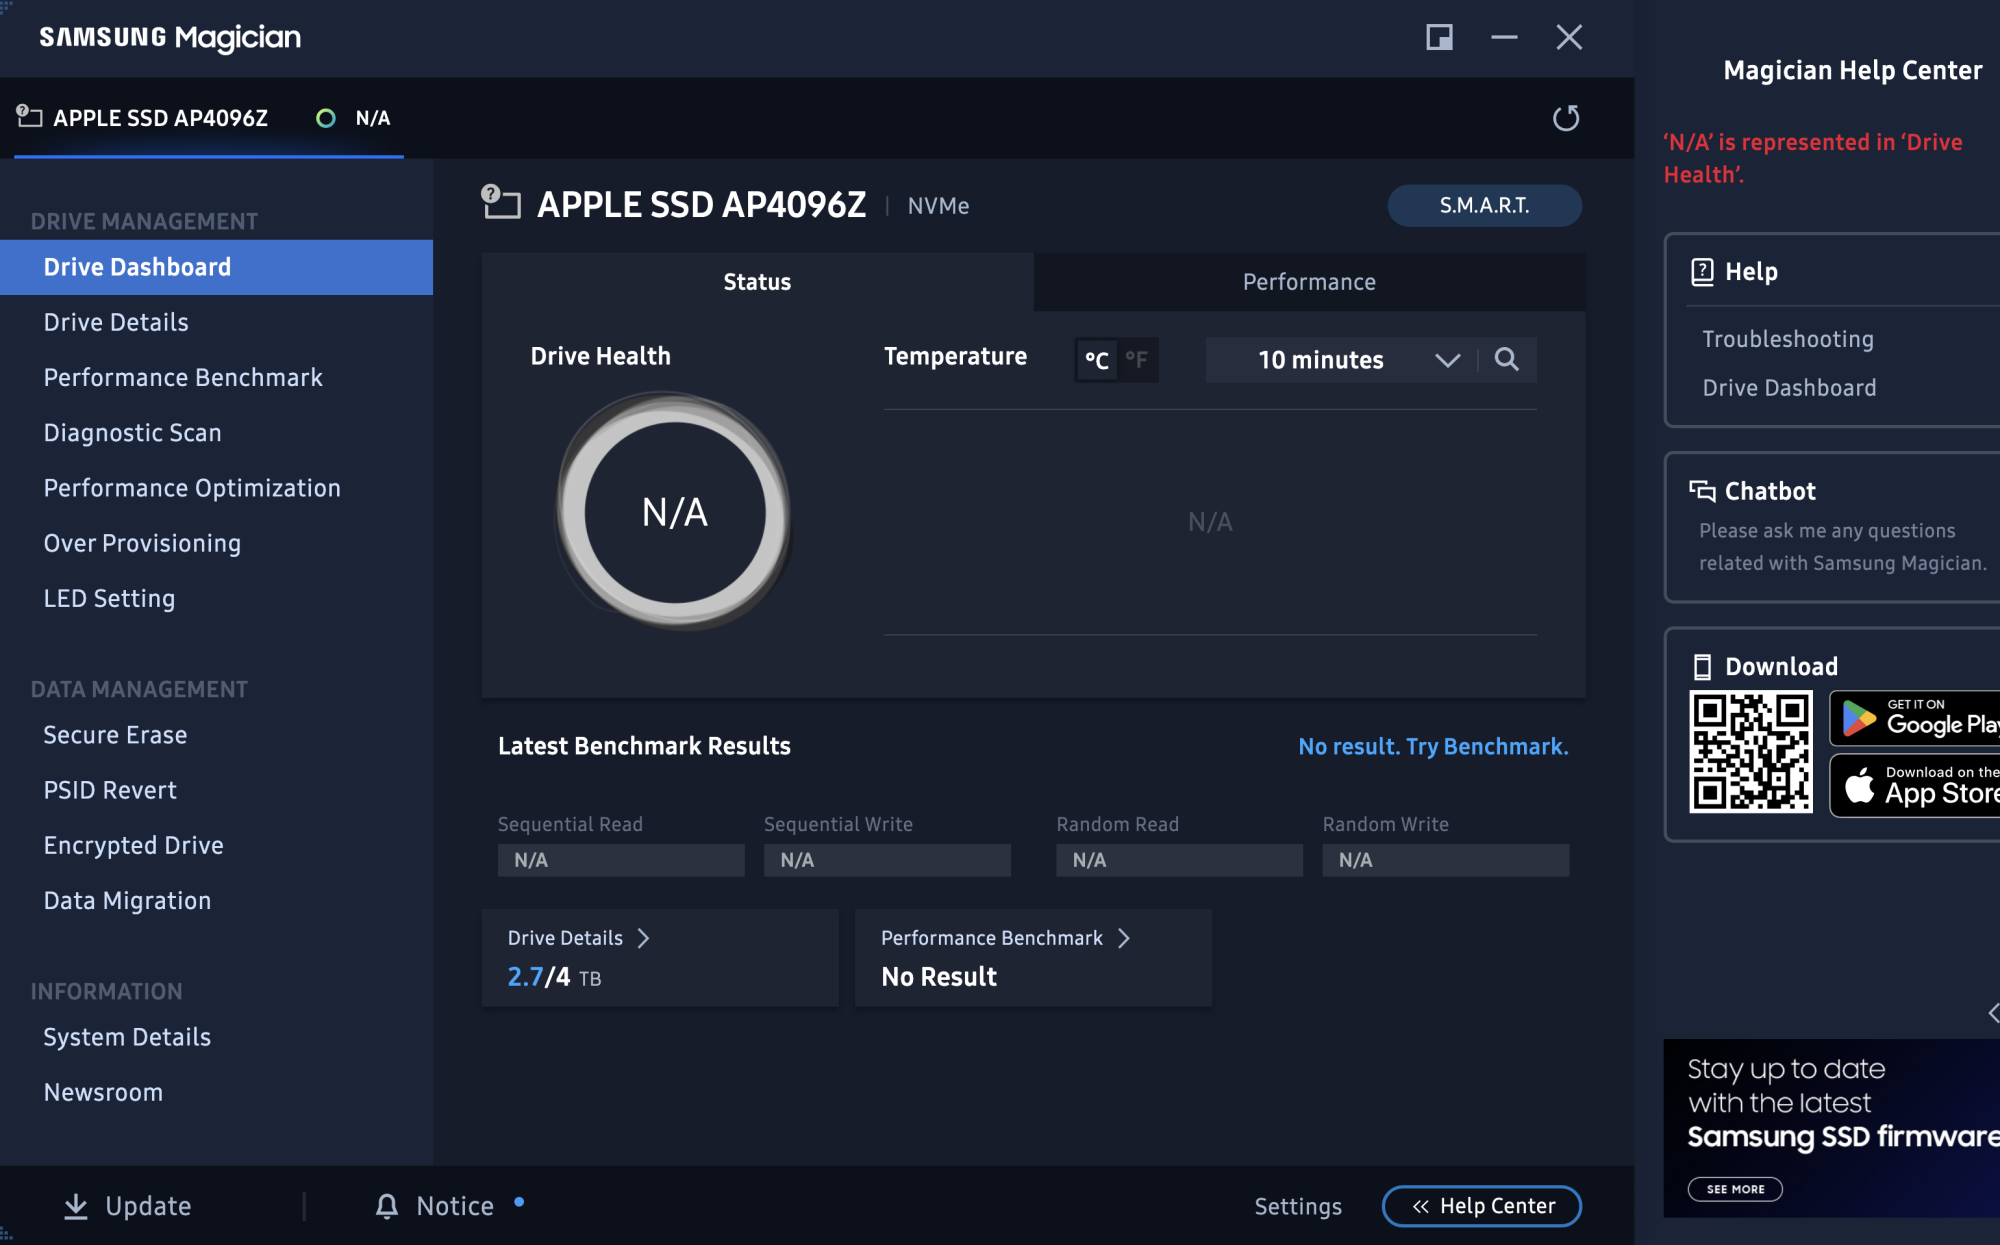The width and height of the screenshot is (2000, 1245).
Task: Click the Update download arrow icon
Action: pyautogui.click(x=75, y=1206)
